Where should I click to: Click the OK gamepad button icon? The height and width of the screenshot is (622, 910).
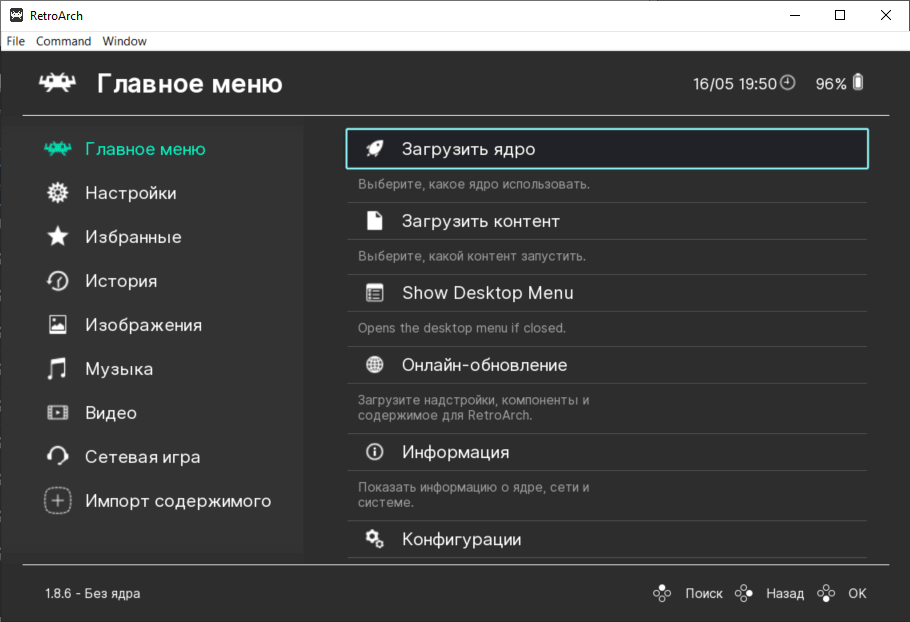(826, 593)
